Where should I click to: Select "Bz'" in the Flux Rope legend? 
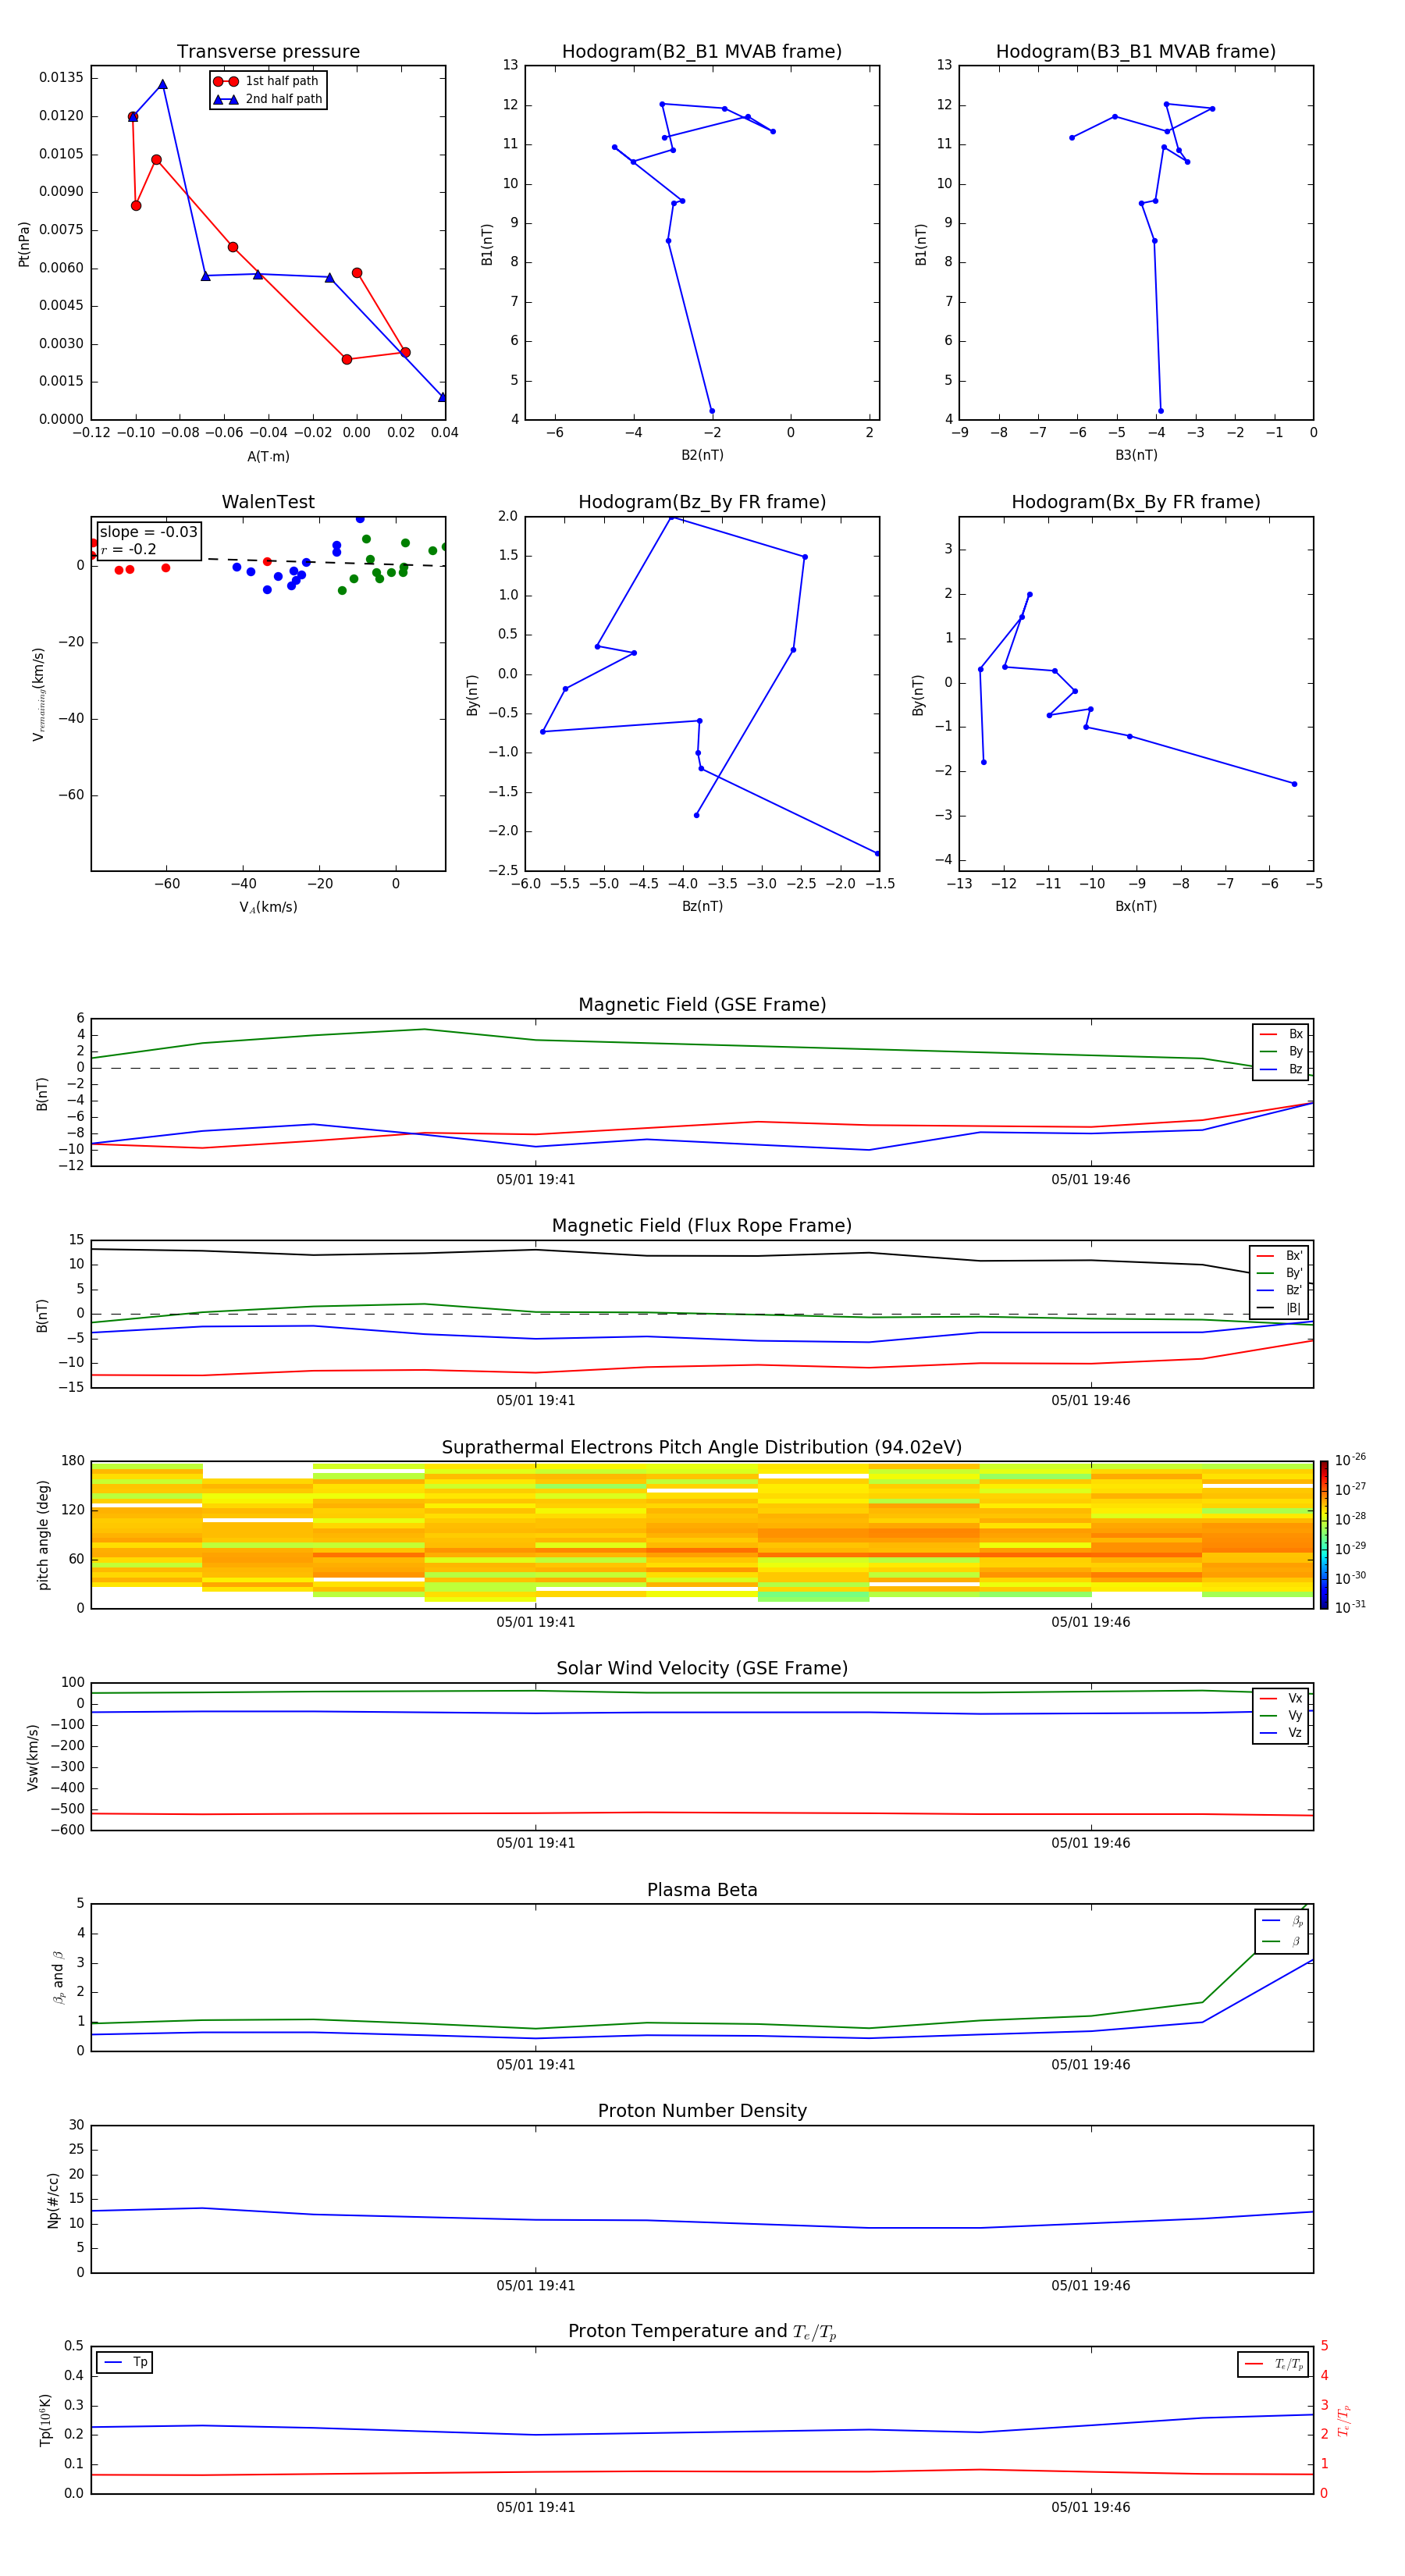point(1280,1290)
